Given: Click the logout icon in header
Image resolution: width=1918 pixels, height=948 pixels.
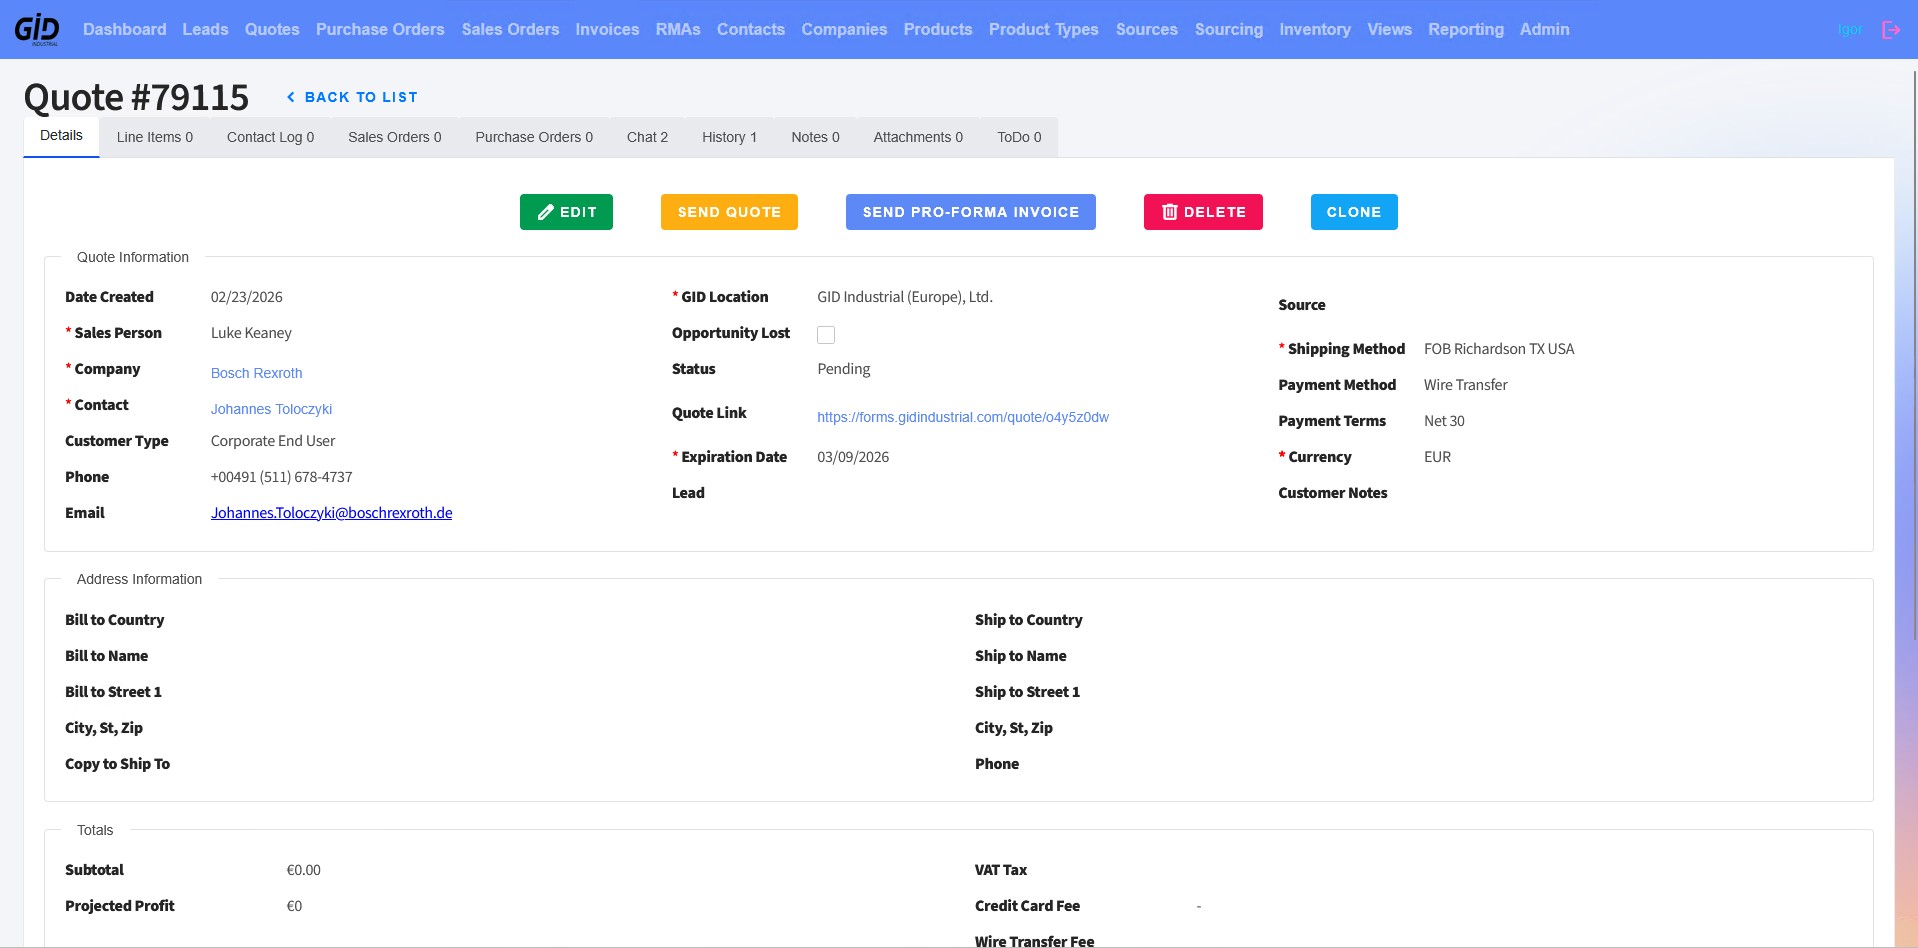Looking at the screenshot, I should point(1890,30).
